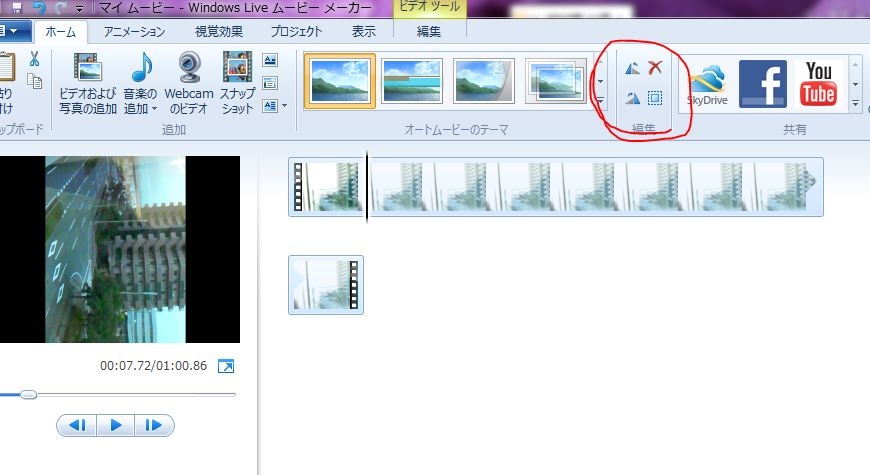
Task: Copy with the two-pages icon
Action: [34, 82]
